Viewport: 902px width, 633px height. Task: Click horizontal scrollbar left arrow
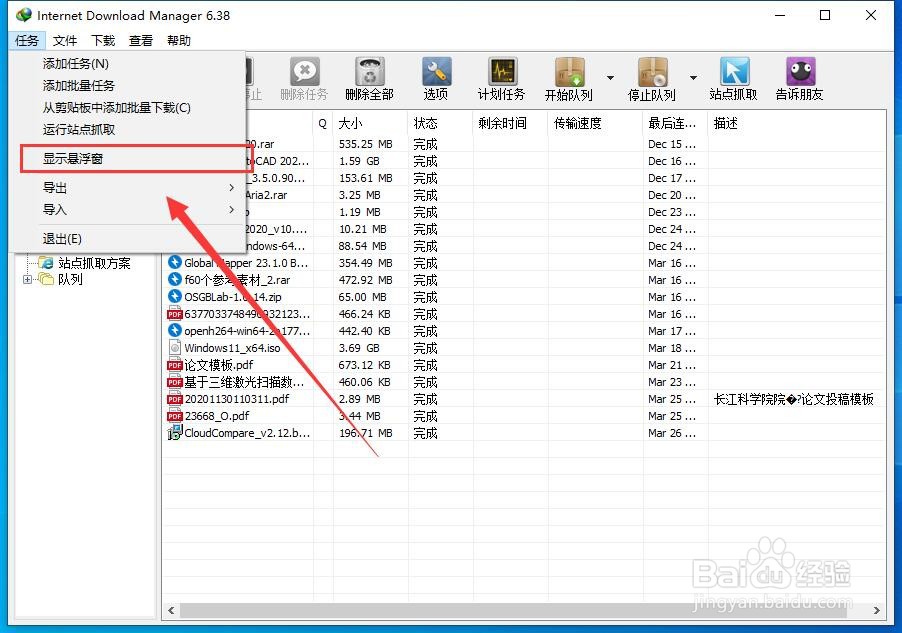pyautogui.click(x=171, y=610)
